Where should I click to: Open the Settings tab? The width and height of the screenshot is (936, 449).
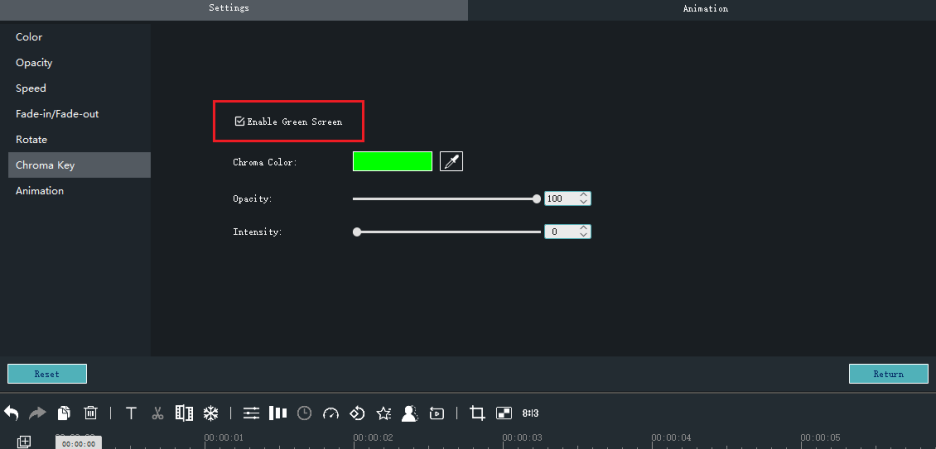(229, 9)
